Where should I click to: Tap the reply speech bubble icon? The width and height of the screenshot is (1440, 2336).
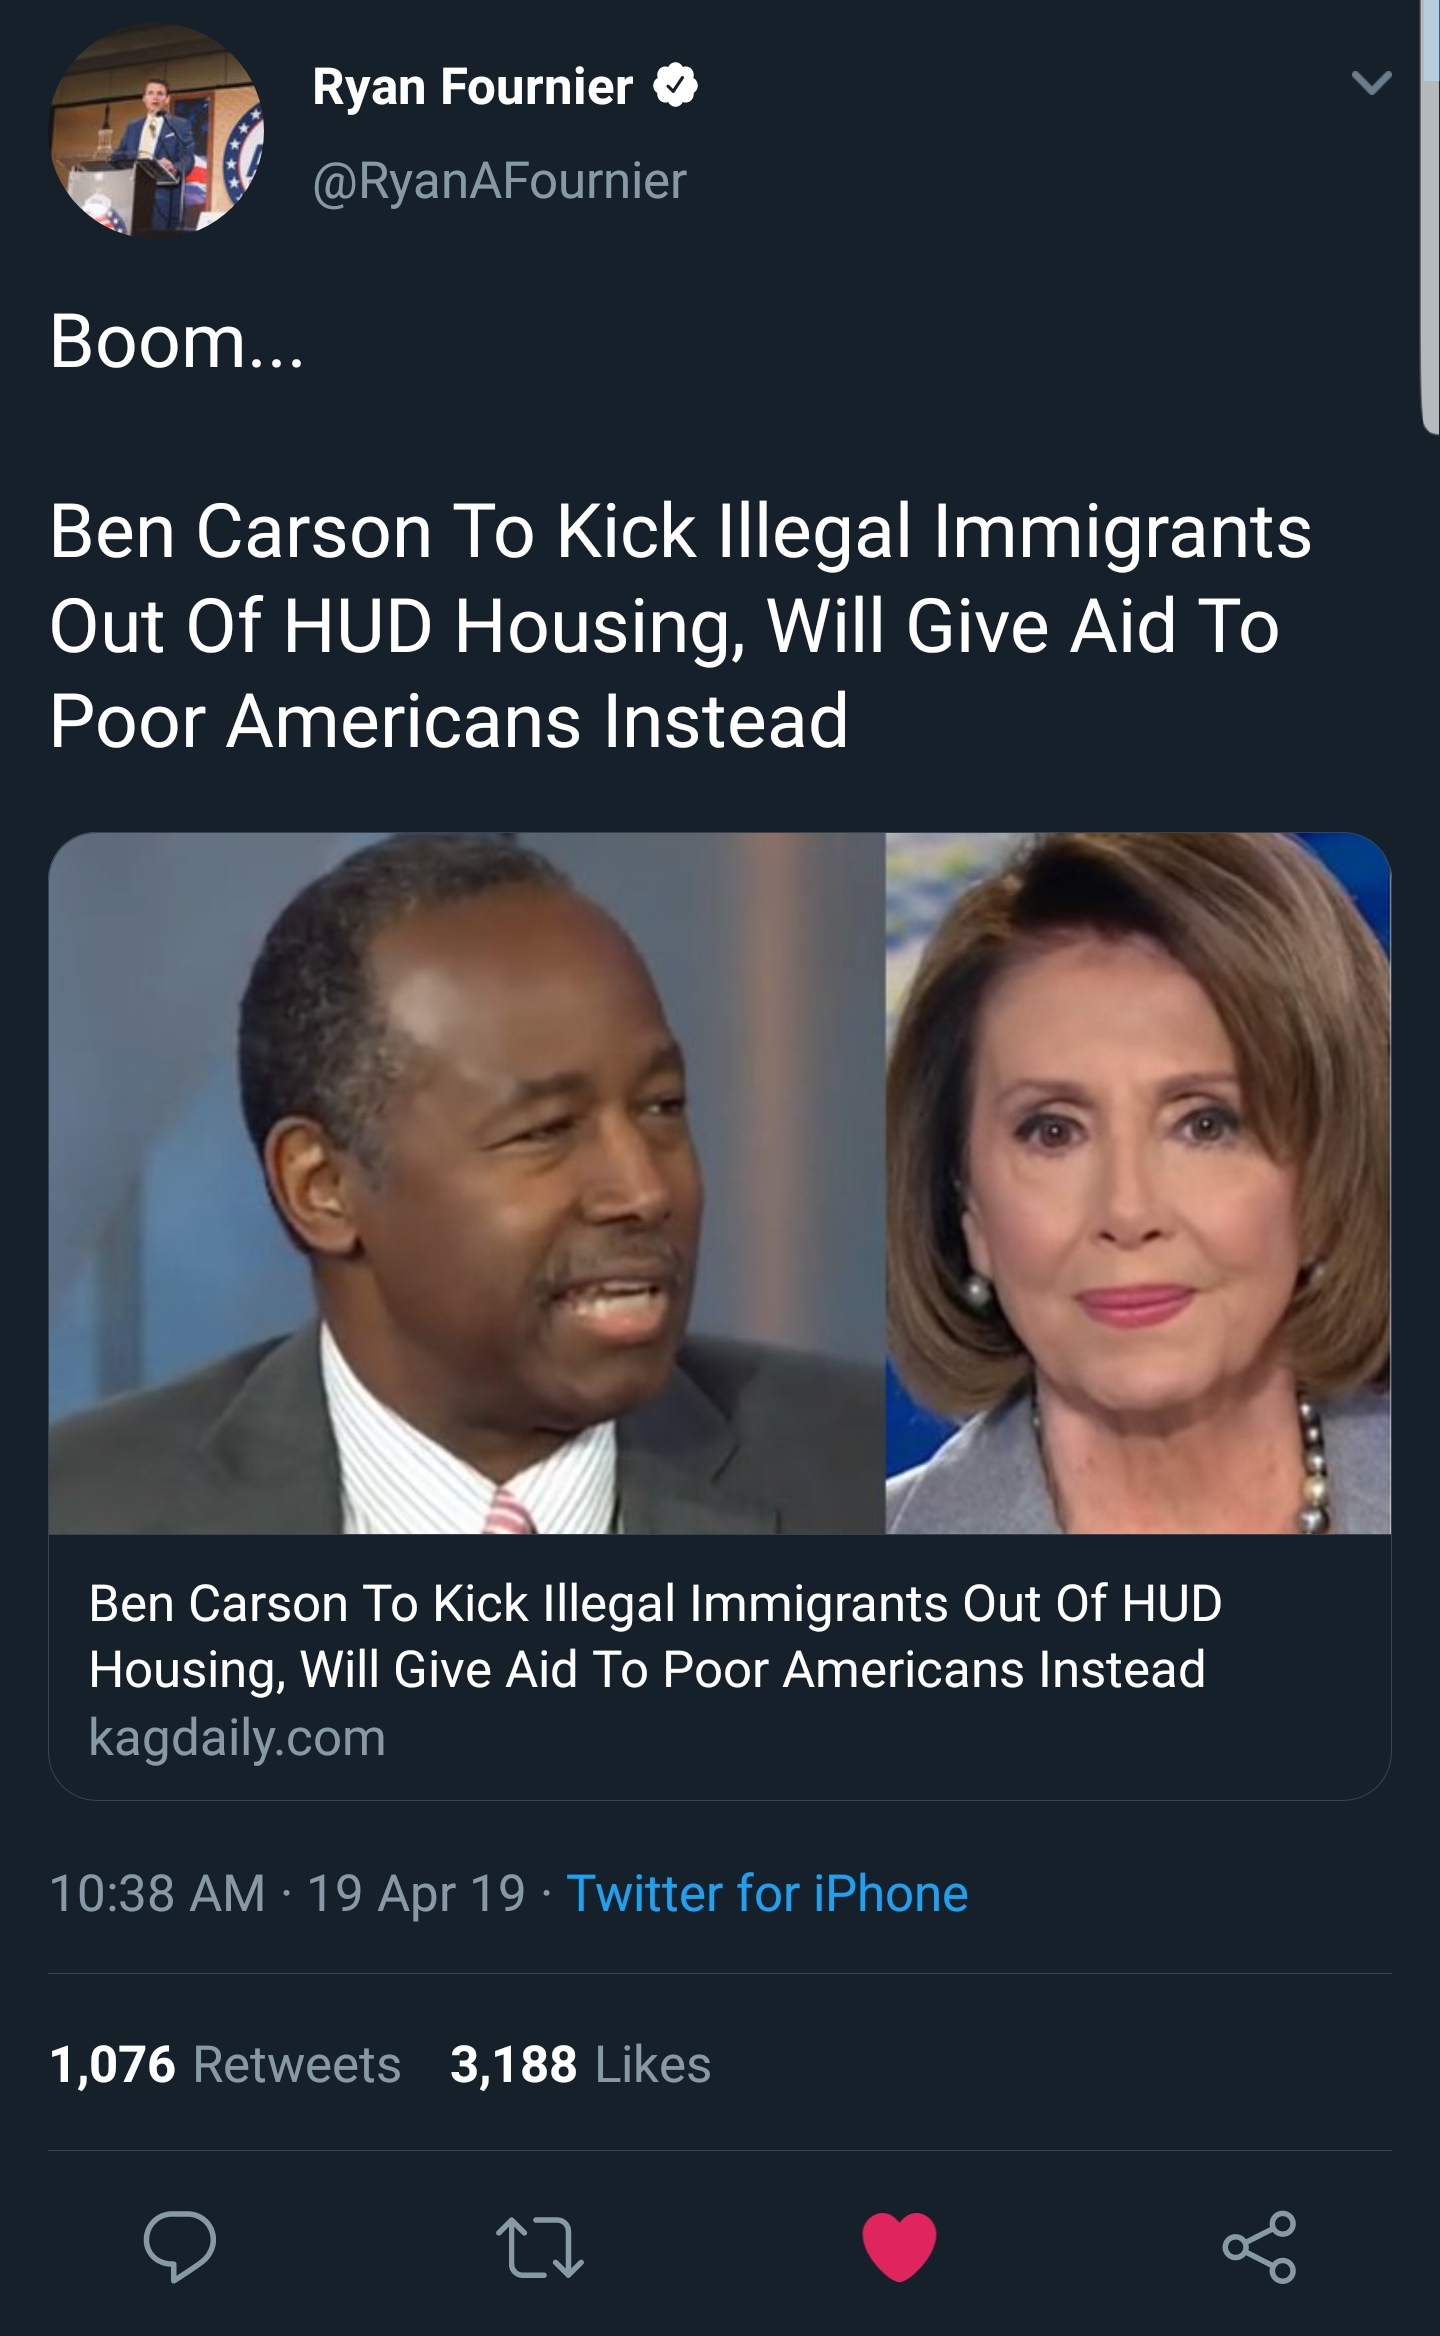179,2247
